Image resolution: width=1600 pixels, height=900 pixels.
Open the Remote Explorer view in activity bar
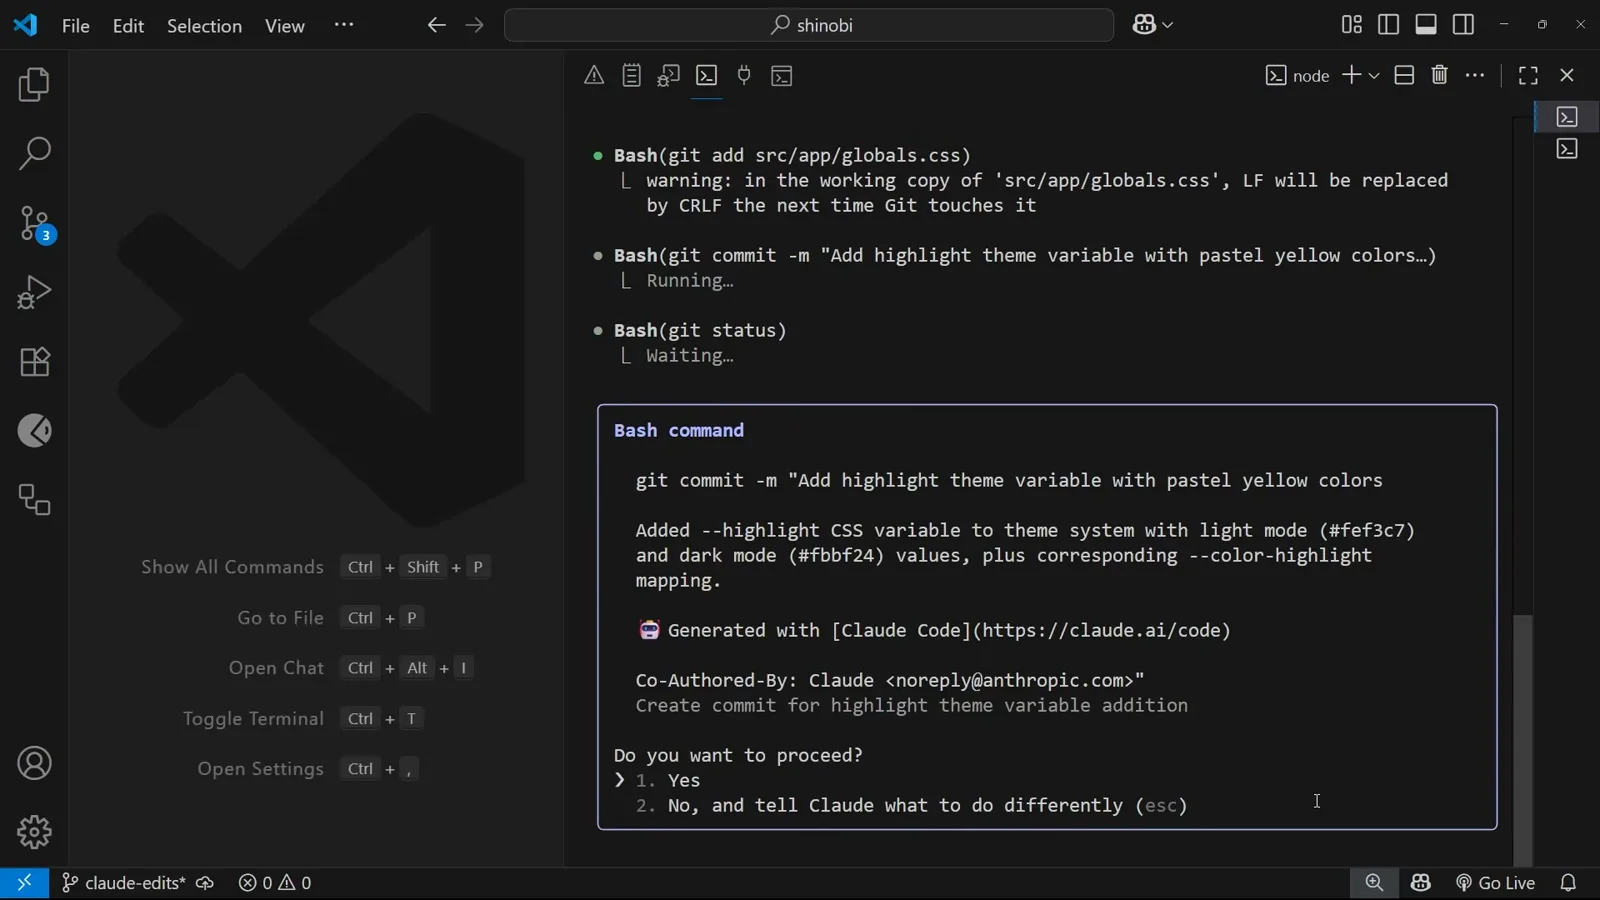34,500
